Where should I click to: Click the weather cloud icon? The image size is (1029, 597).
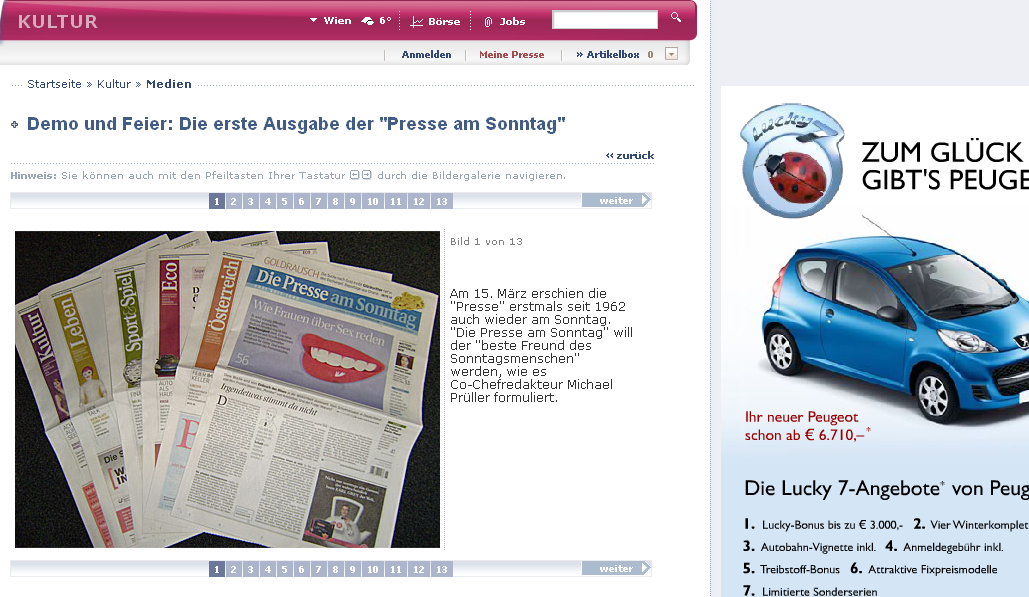(368, 21)
